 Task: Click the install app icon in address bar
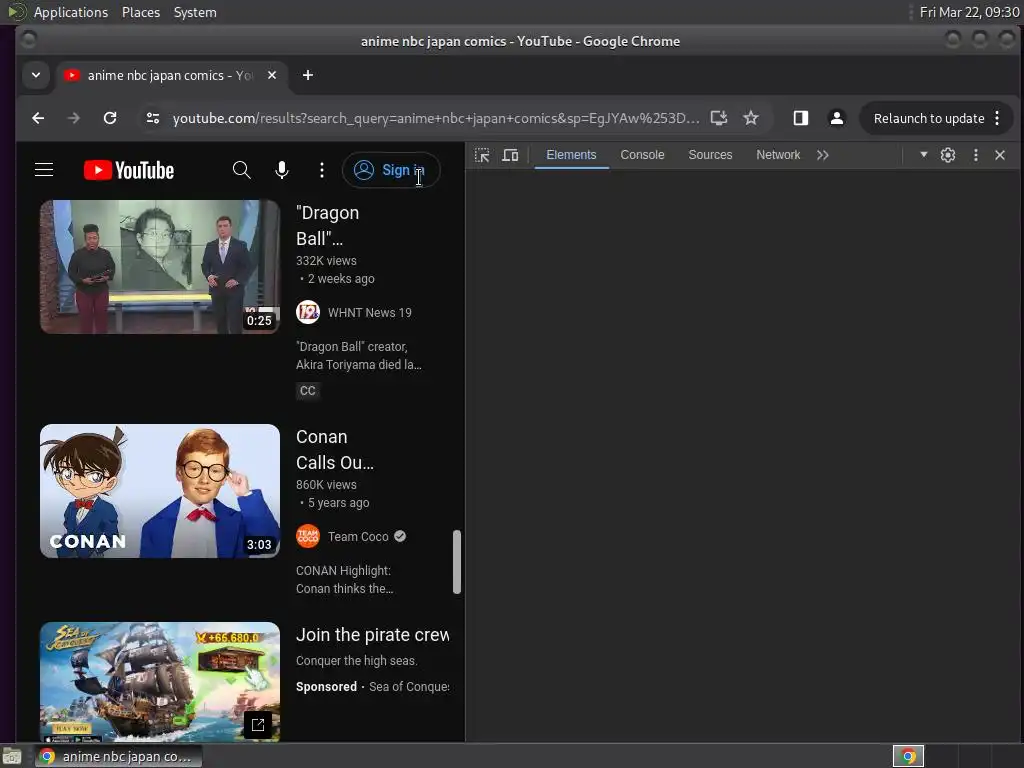click(718, 118)
